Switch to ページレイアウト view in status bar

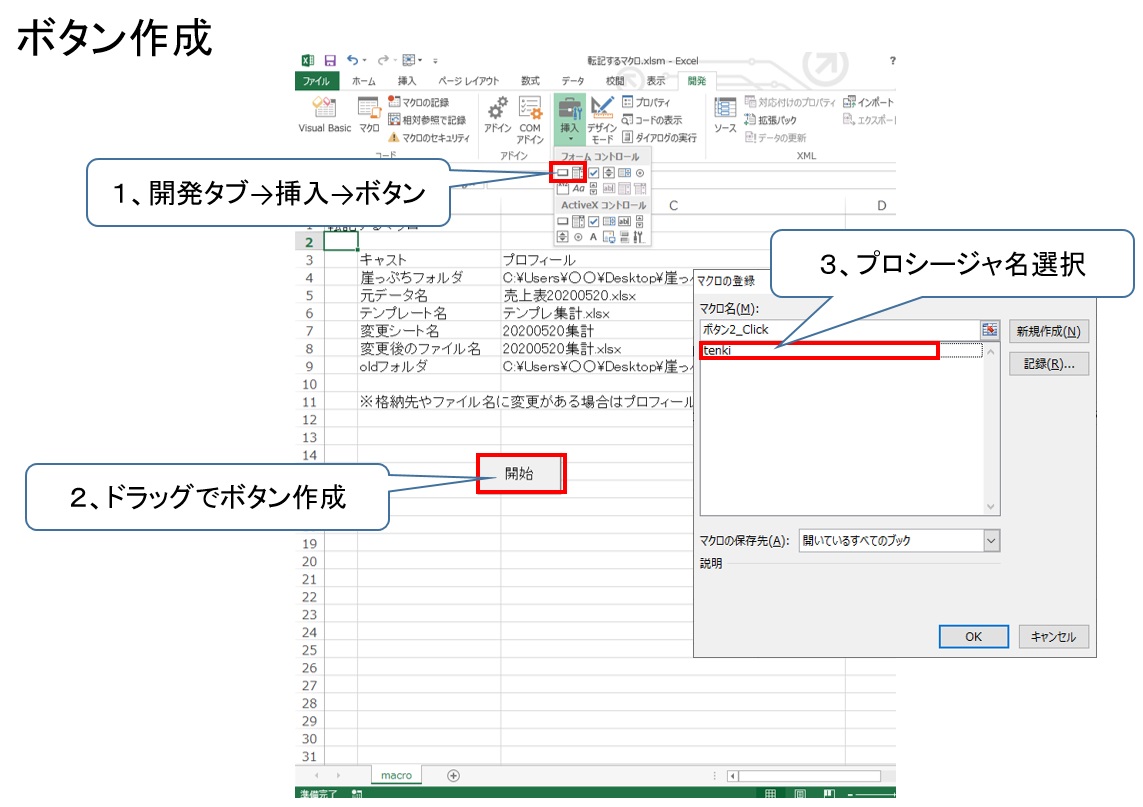798,792
